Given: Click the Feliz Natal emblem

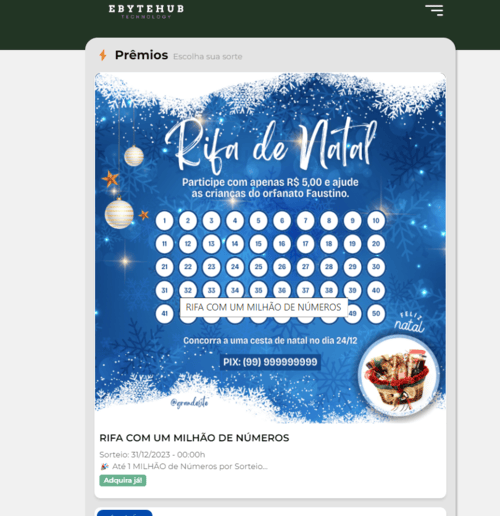Looking at the screenshot, I should tap(409, 323).
